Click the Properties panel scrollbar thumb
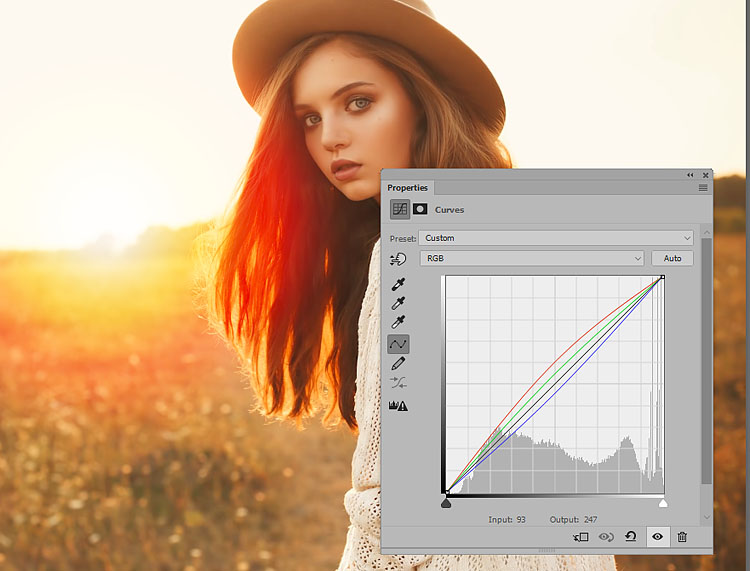The width and height of the screenshot is (750, 571). click(x=706, y=361)
